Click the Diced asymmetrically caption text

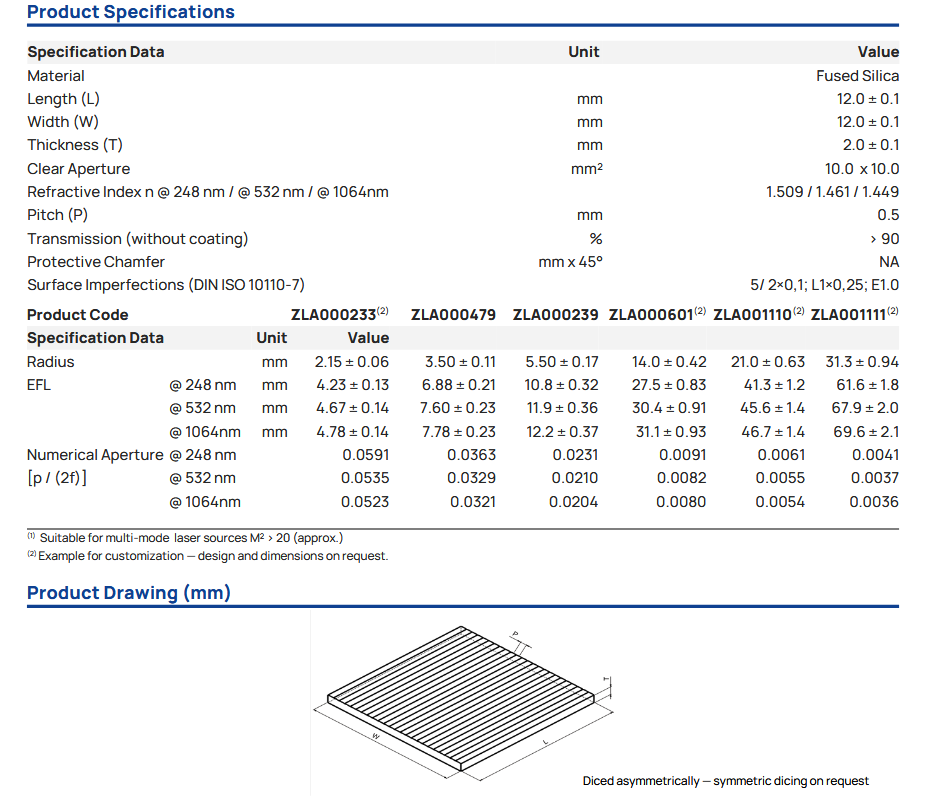725,781
